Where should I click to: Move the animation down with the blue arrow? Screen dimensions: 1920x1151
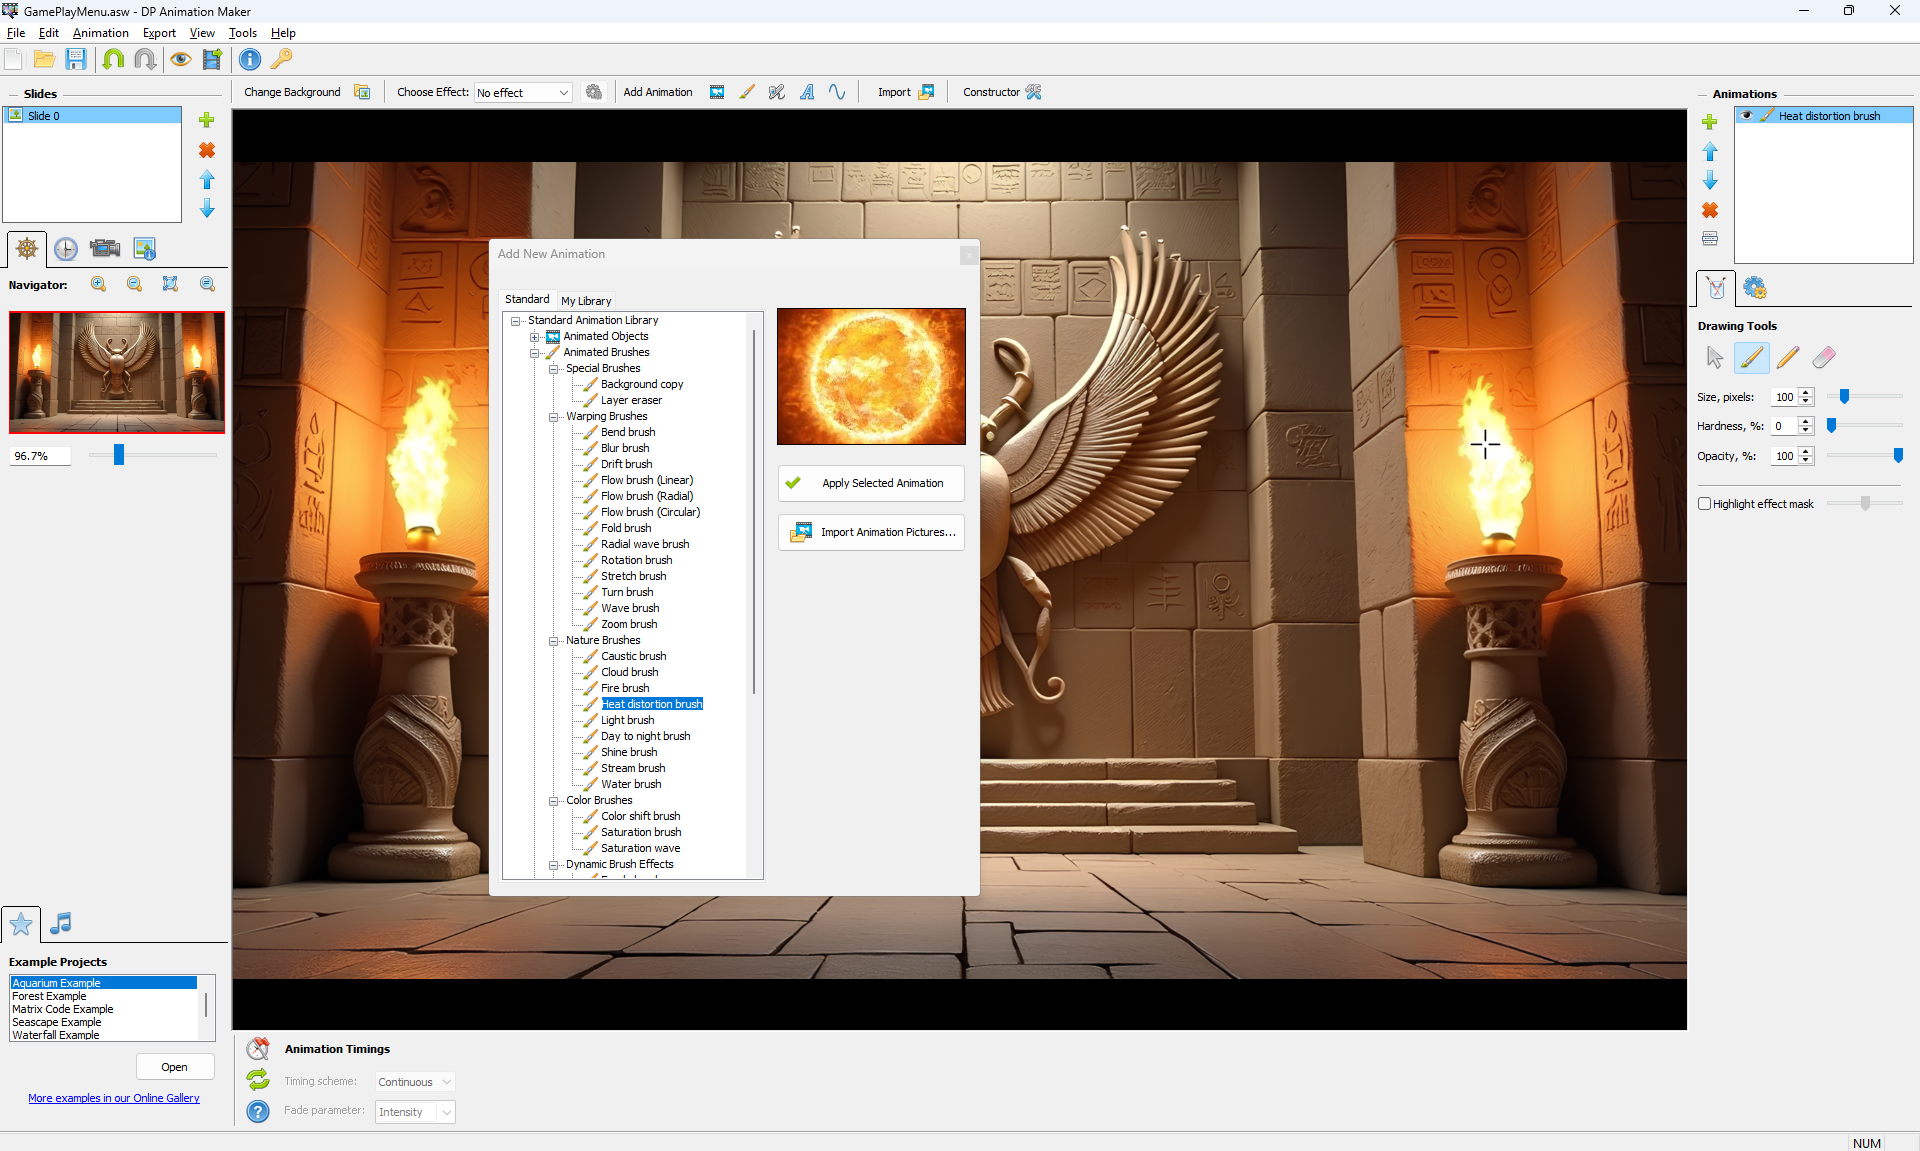(x=1709, y=181)
